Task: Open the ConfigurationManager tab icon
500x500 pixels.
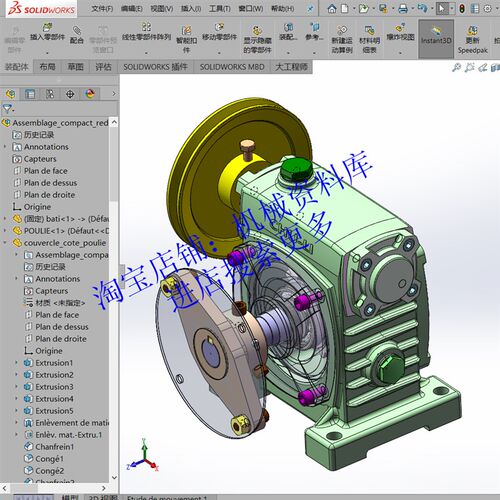Action: click(50, 94)
